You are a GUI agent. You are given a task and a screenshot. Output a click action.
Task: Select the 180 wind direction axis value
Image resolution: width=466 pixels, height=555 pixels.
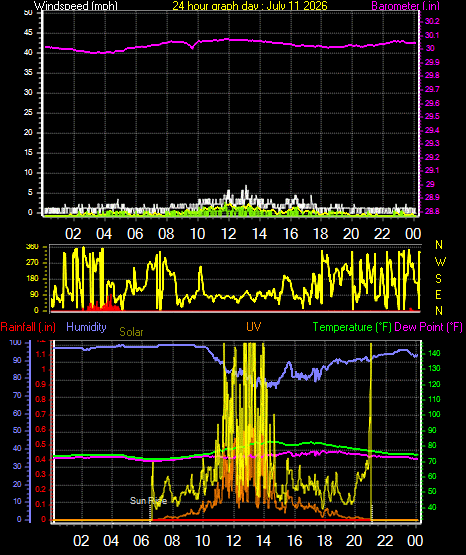point(32,279)
